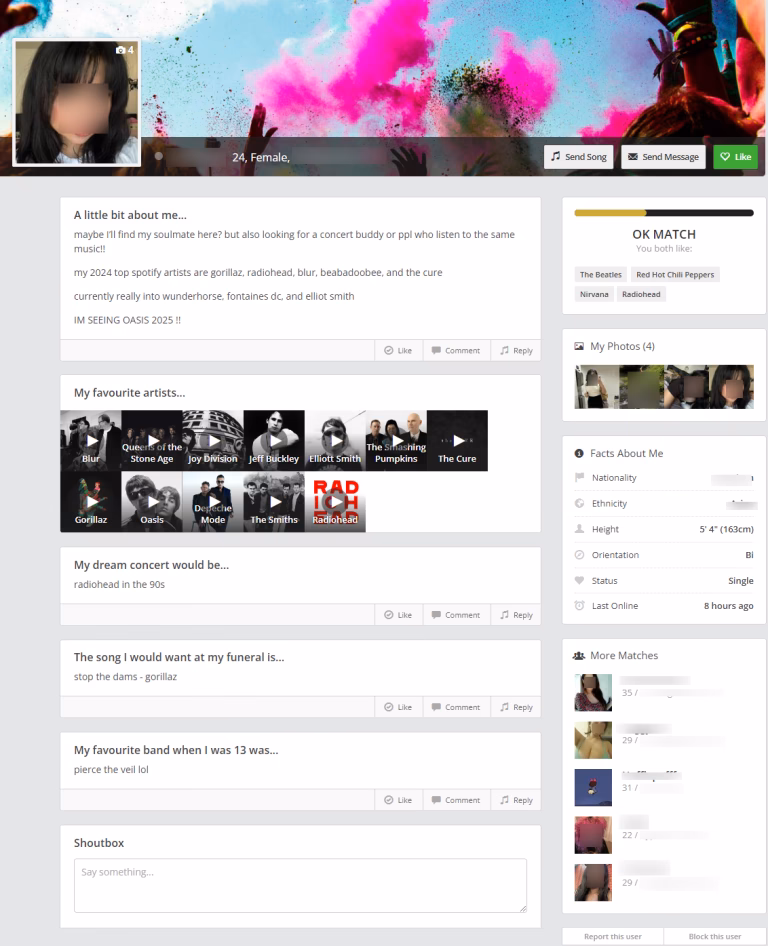Image resolution: width=768 pixels, height=946 pixels.
Task: Click the Block this user link
Action: click(x=715, y=936)
